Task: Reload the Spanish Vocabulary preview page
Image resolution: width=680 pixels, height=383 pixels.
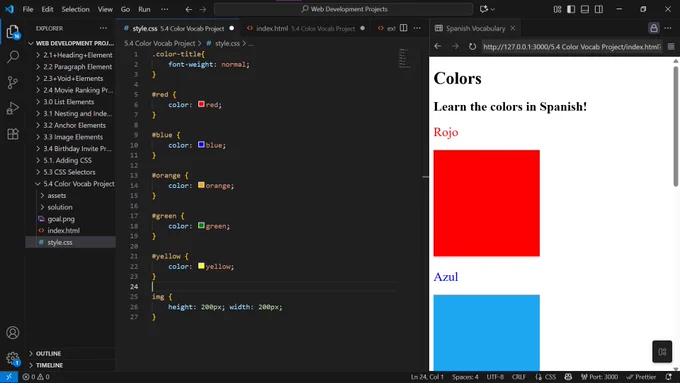Action: coord(472,46)
